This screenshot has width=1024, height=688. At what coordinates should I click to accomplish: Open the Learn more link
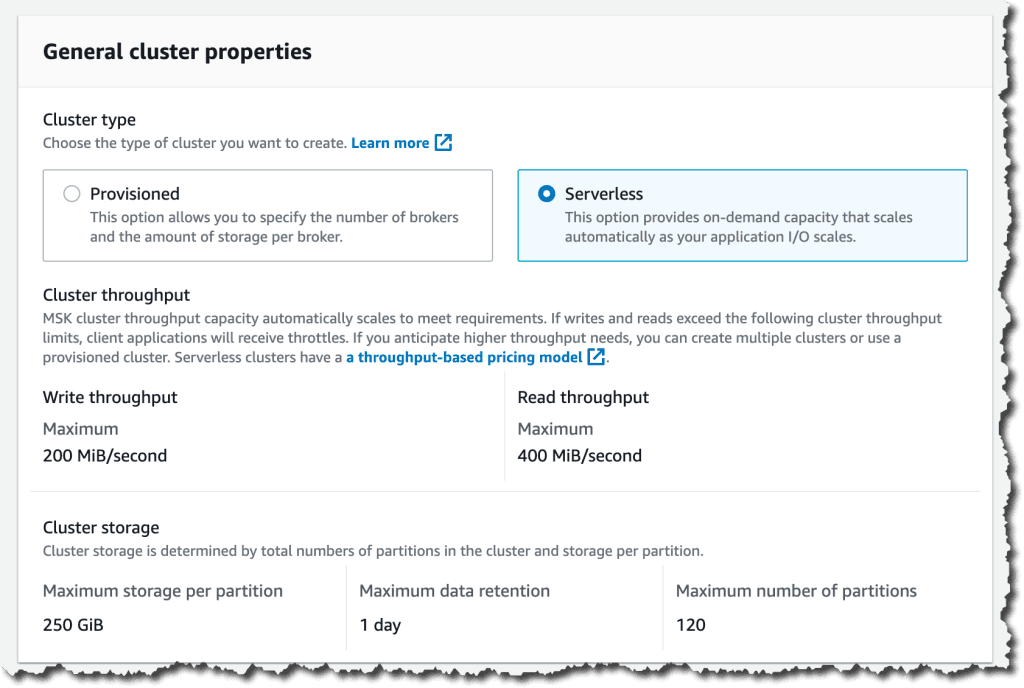coord(390,143)
